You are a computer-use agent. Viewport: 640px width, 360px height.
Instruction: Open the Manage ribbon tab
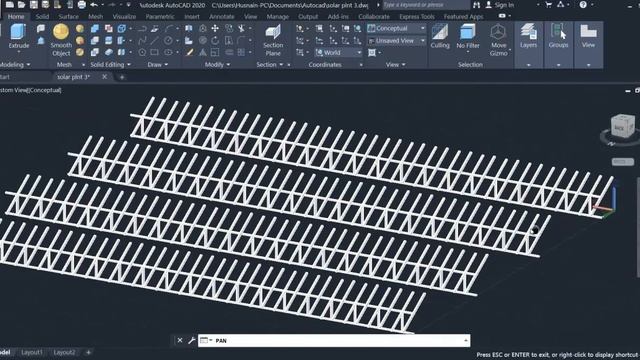tap(278, 17)
